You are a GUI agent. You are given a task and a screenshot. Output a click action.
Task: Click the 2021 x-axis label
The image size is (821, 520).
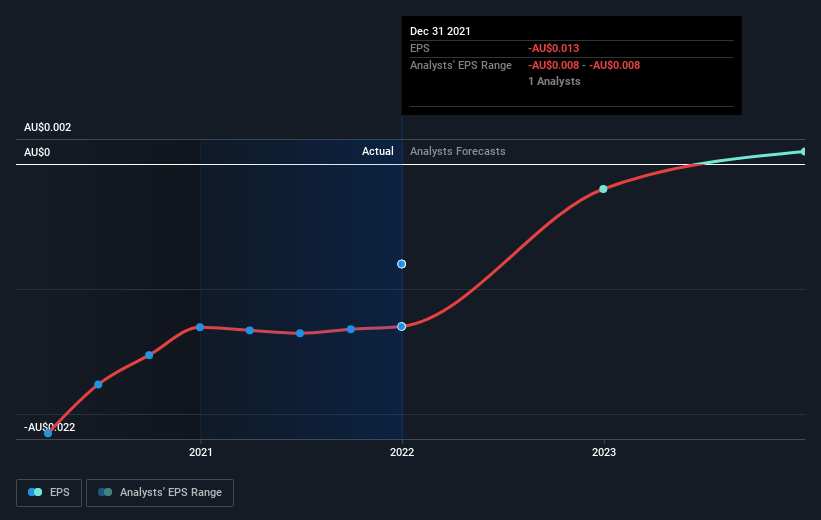(x=201, y=452)
